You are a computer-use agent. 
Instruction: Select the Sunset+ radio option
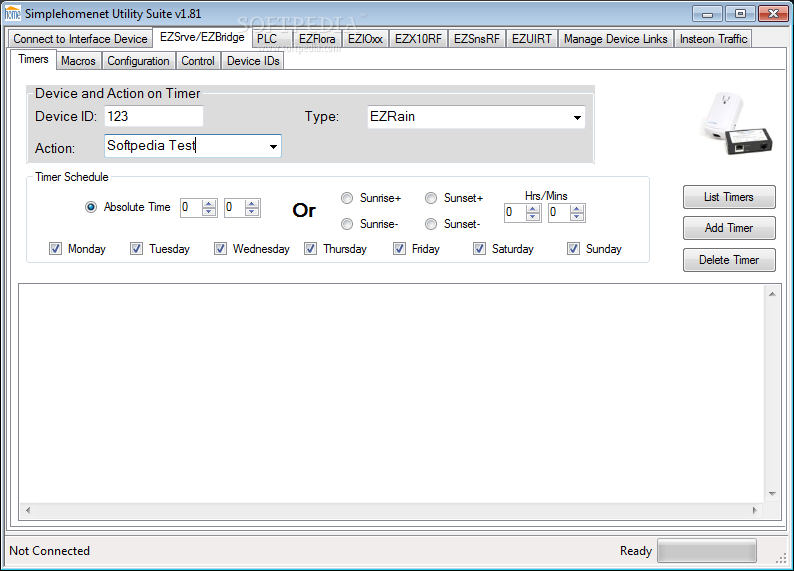(x=431, y=198)
